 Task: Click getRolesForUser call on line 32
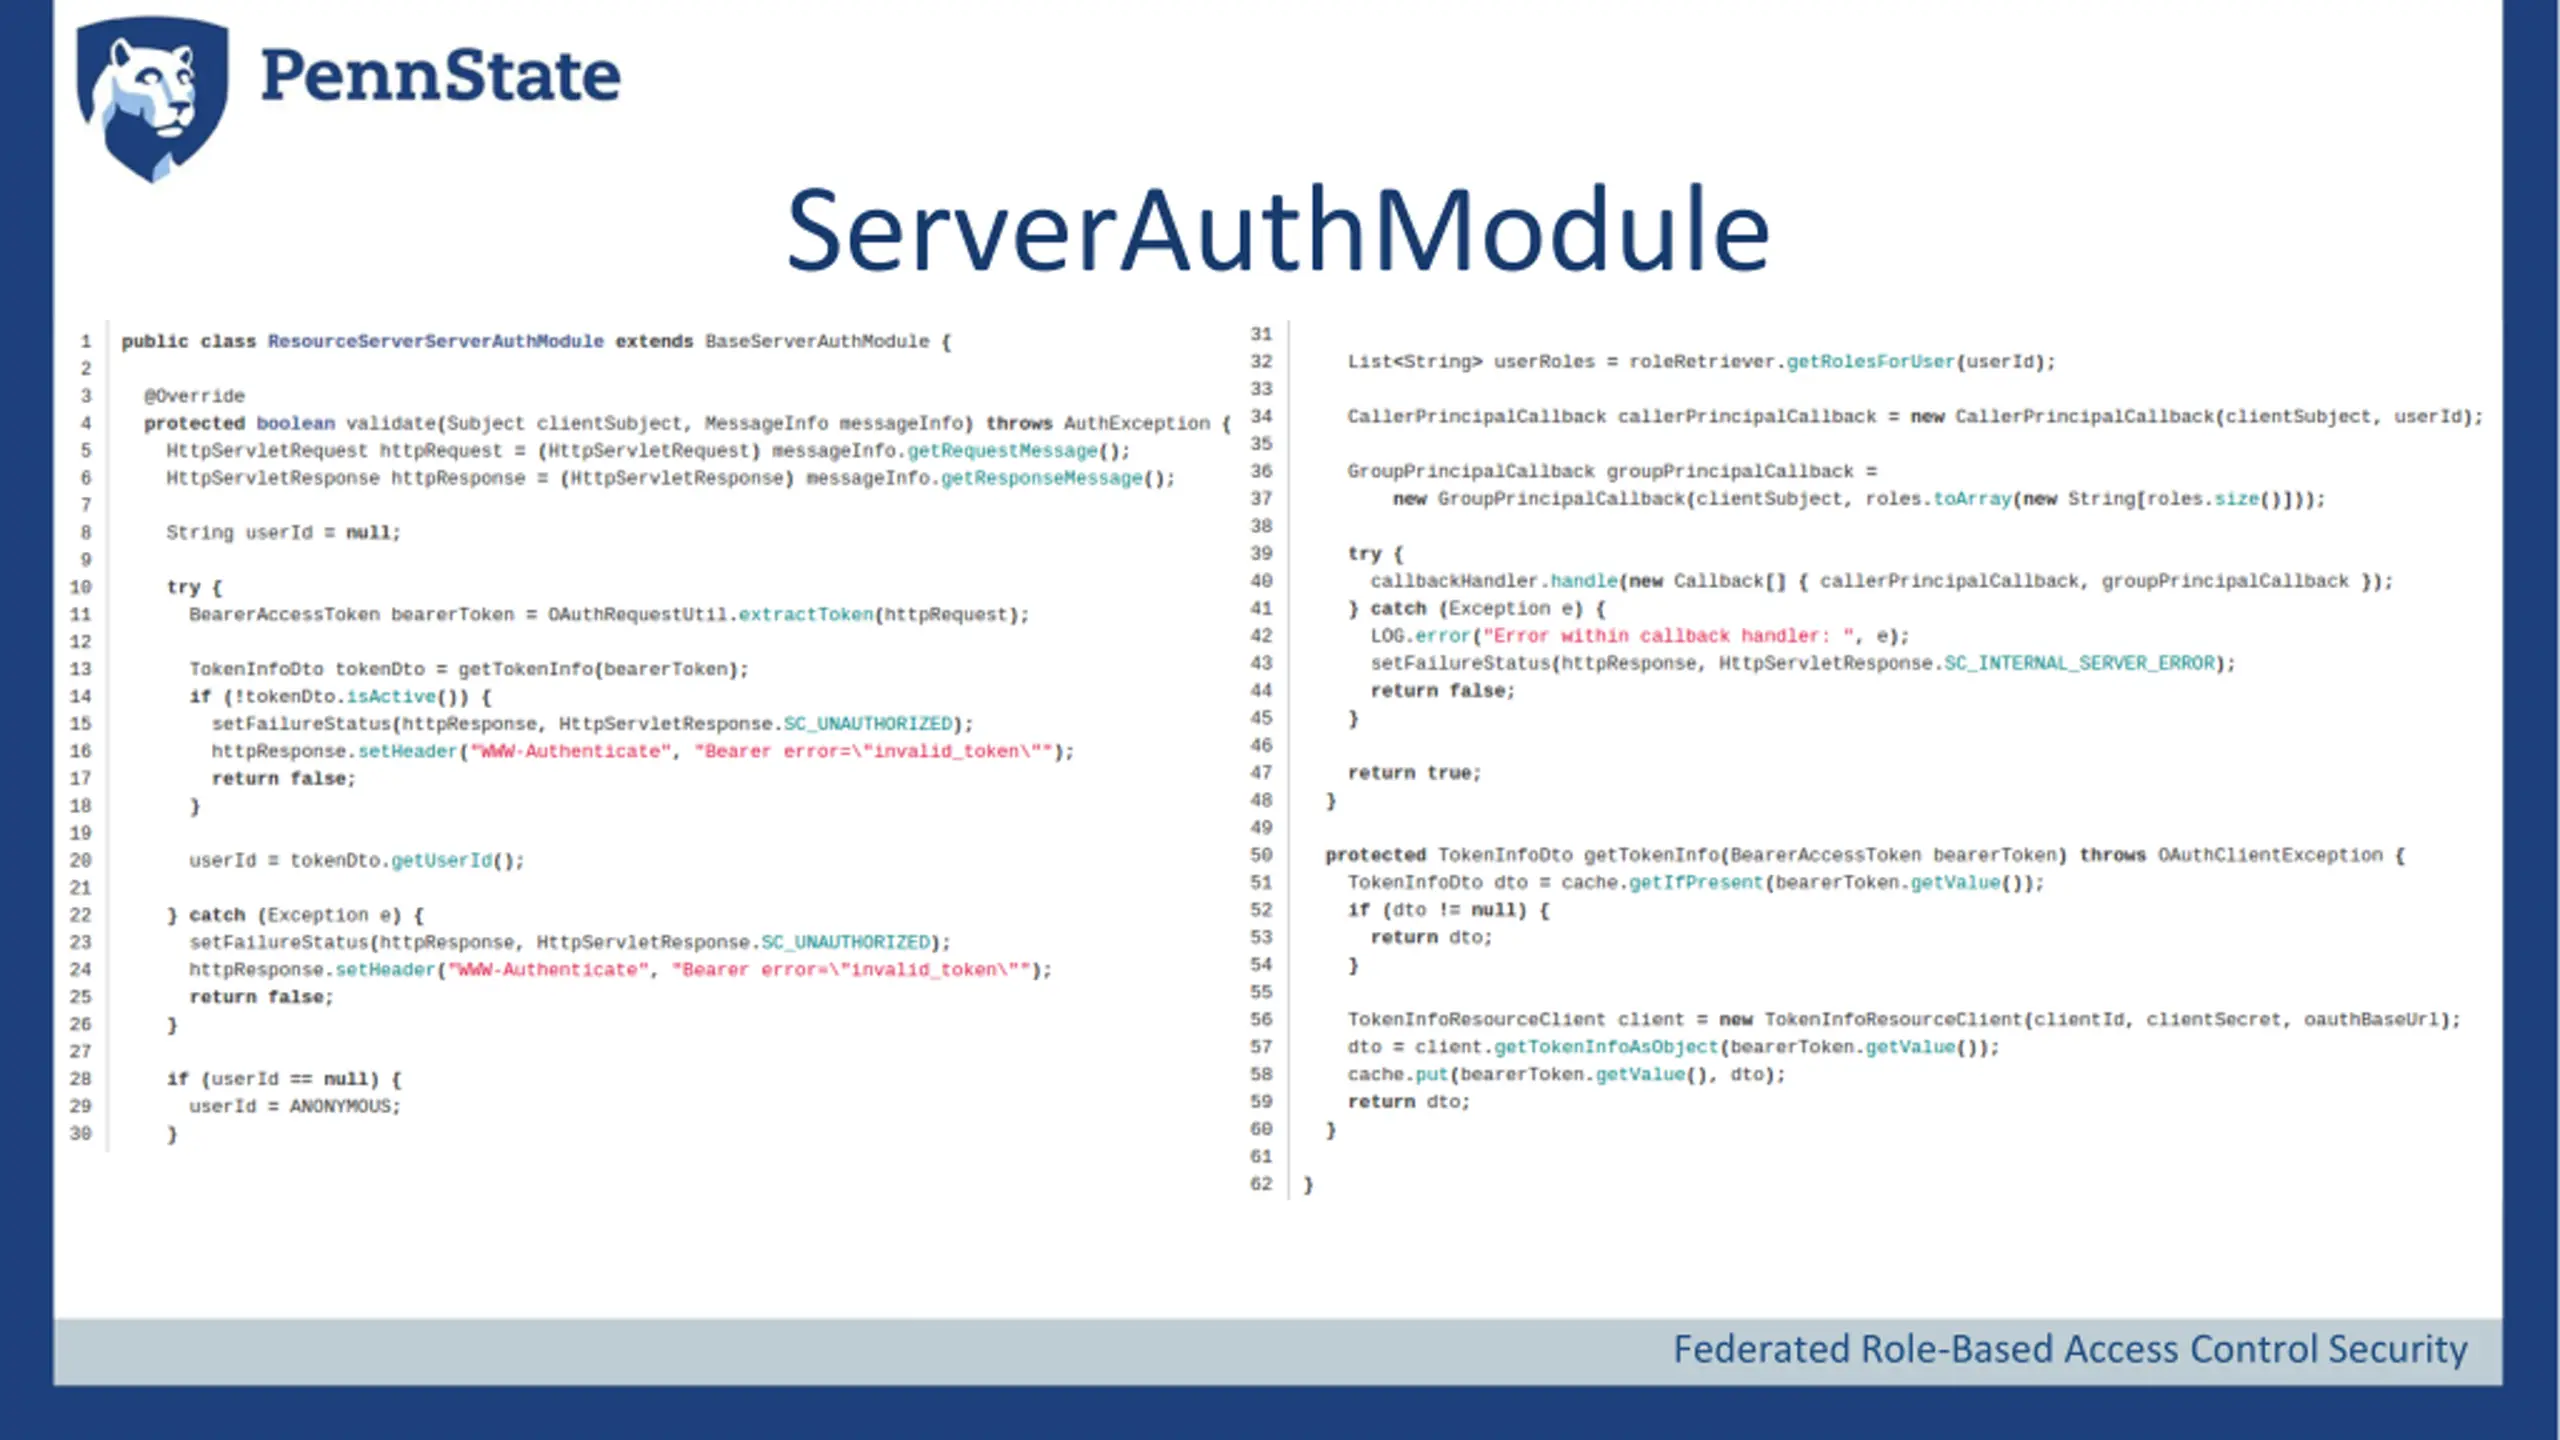1870,362
